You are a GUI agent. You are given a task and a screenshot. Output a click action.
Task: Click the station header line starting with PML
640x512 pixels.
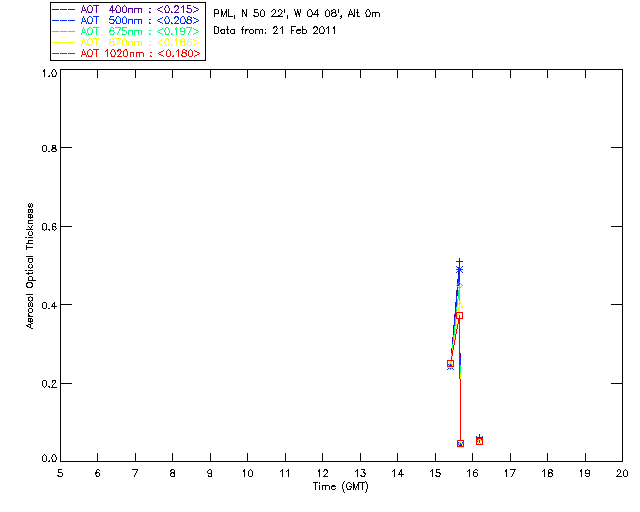coord(297,14)
